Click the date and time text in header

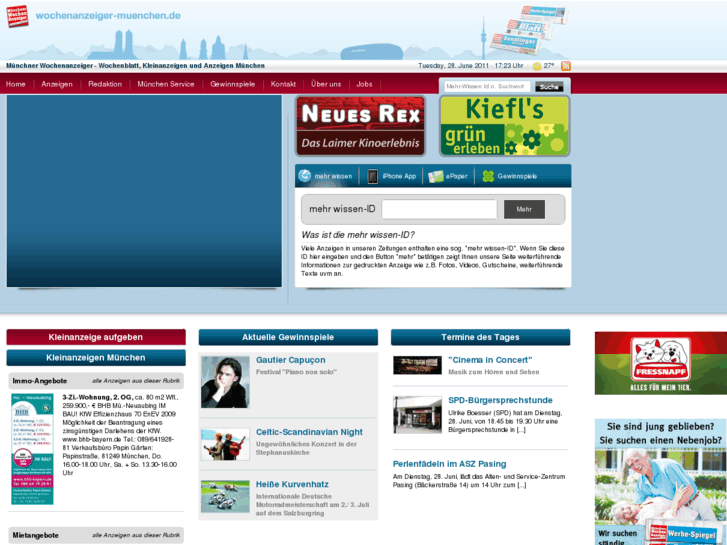pyautogui.click(x=471, y=66)
